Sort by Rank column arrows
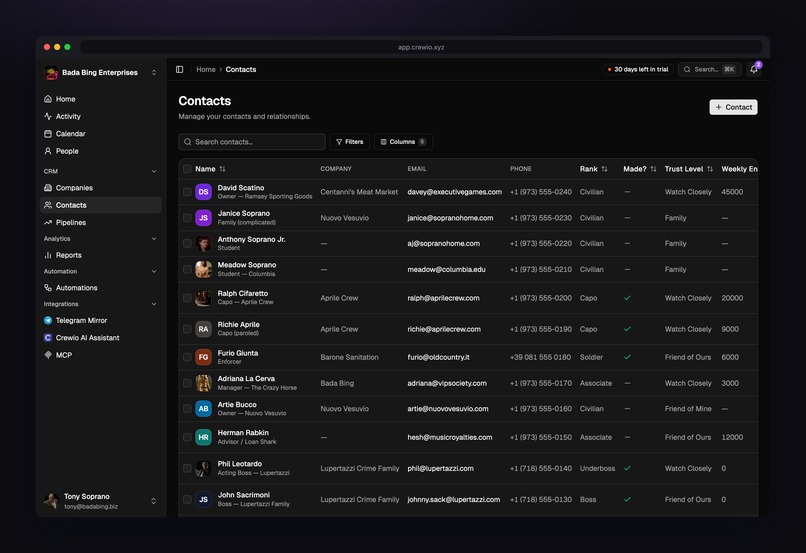 [604, 169]
